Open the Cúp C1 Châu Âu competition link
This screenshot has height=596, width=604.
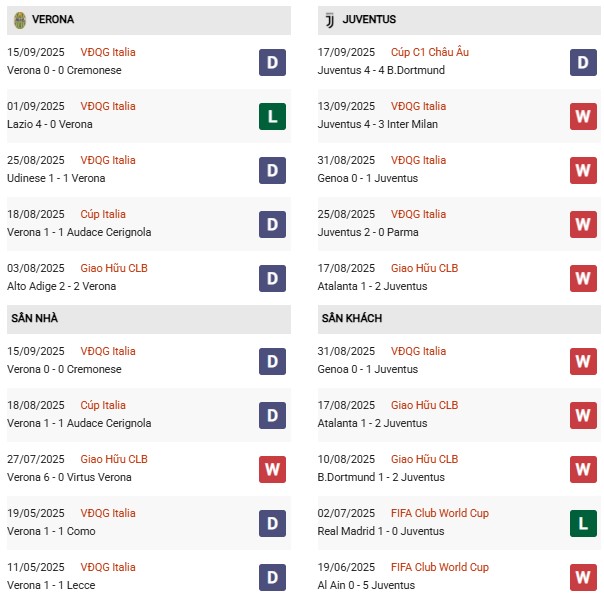(430, 52)
